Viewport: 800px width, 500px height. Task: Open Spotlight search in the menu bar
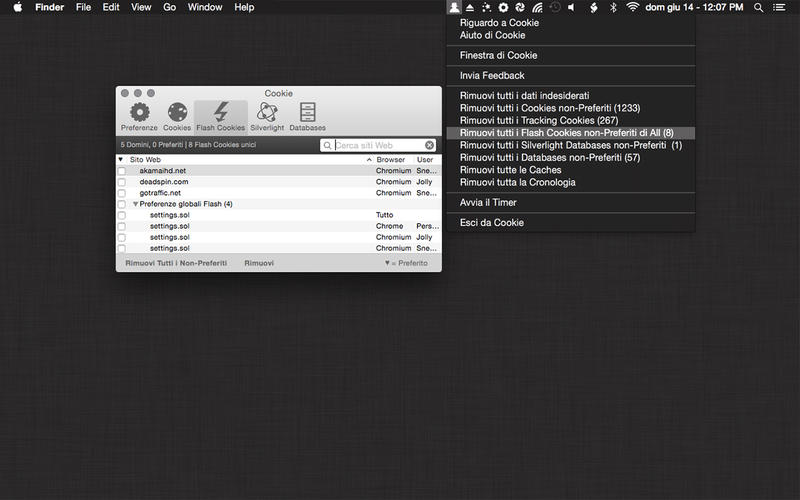pos(758,7)
